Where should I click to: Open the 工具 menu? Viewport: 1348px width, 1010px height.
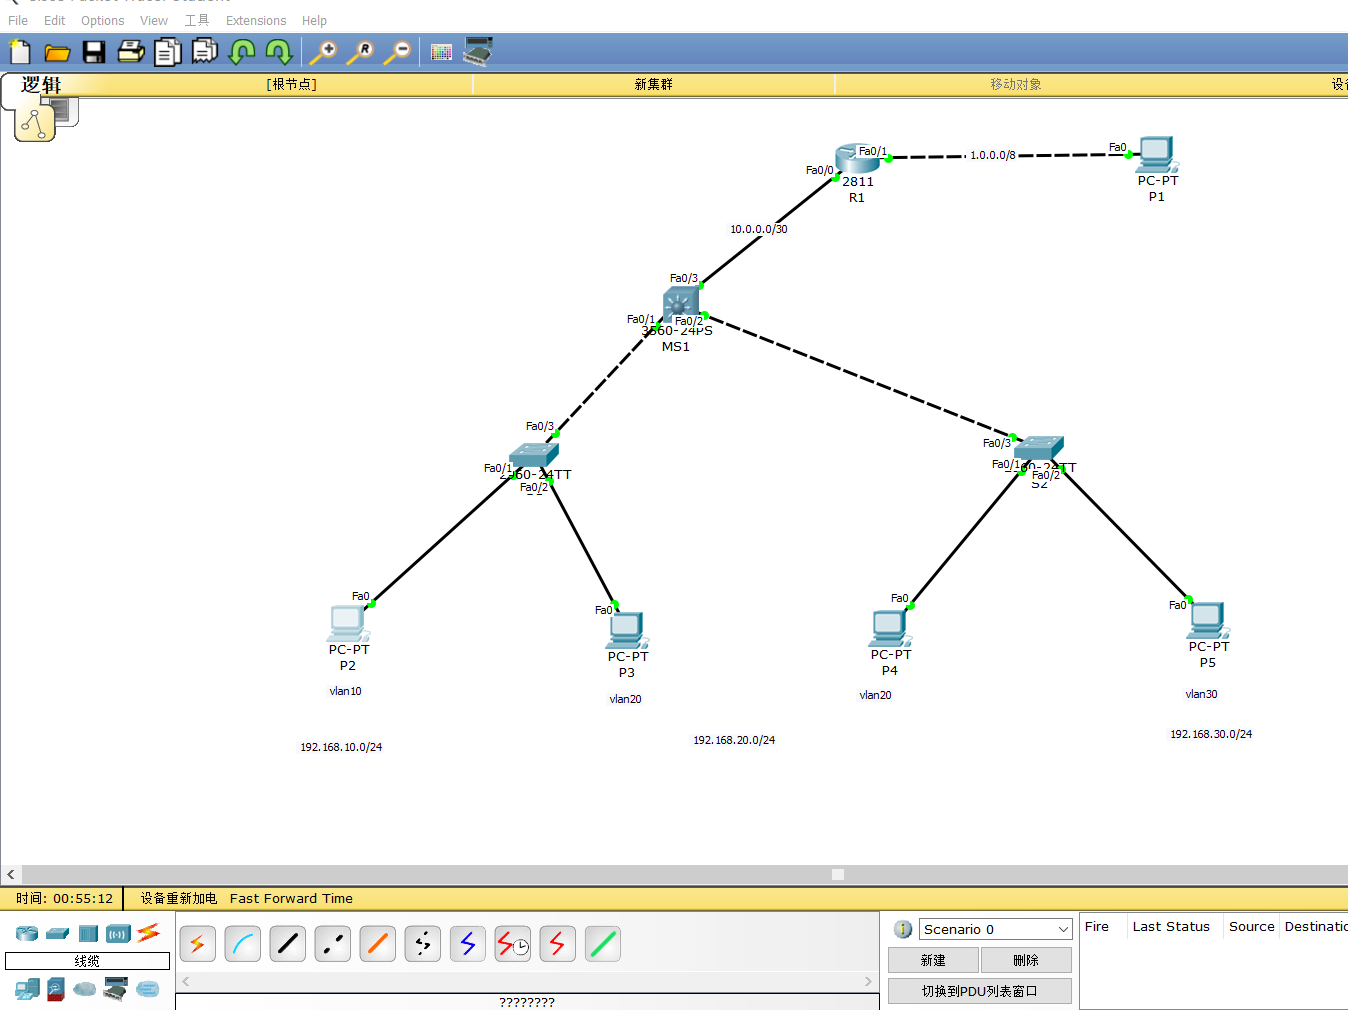coord(197,20)
